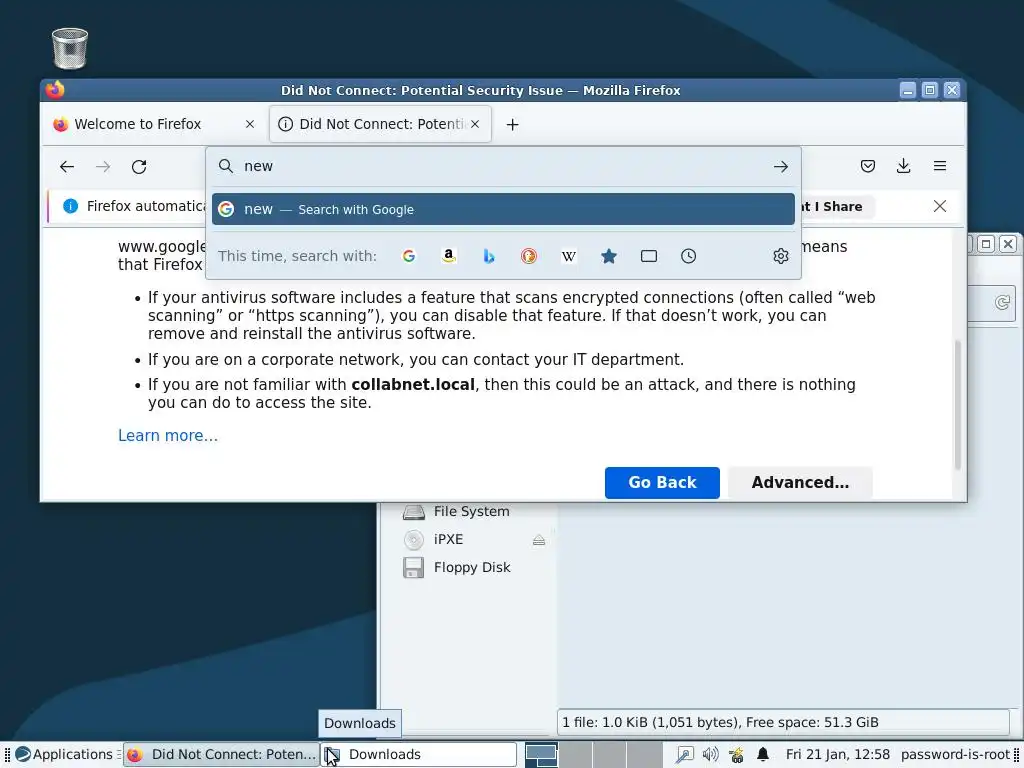
Task: Go back using Firefox back arrow
Action: tap(67, 167)
